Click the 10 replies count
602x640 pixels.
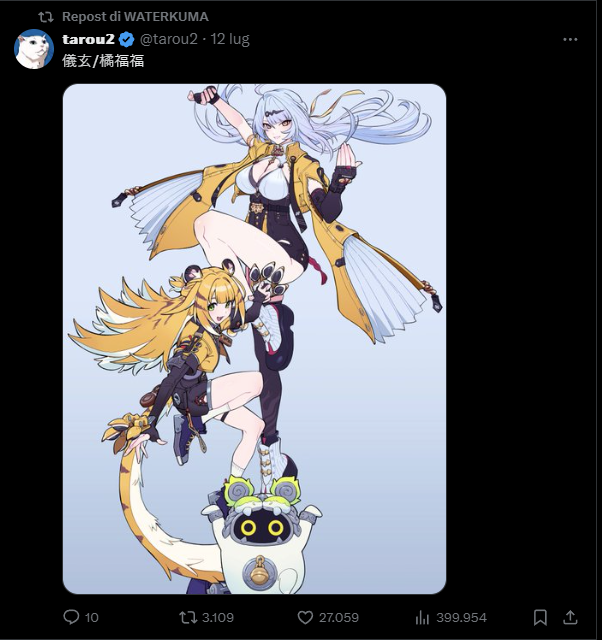92,618
